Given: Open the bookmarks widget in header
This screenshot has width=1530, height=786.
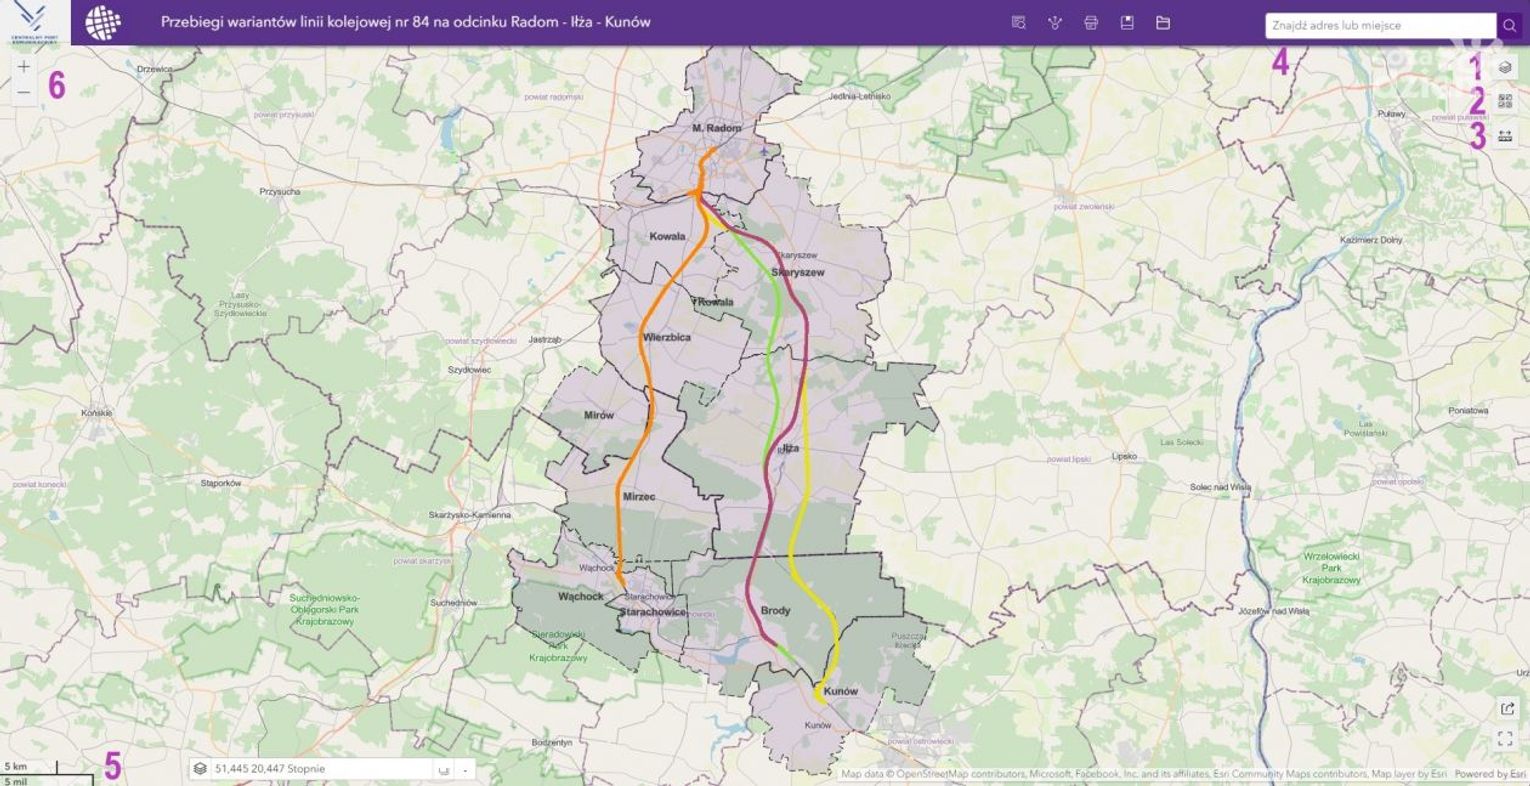Looking at the screenshot, I should (1127, 22).
